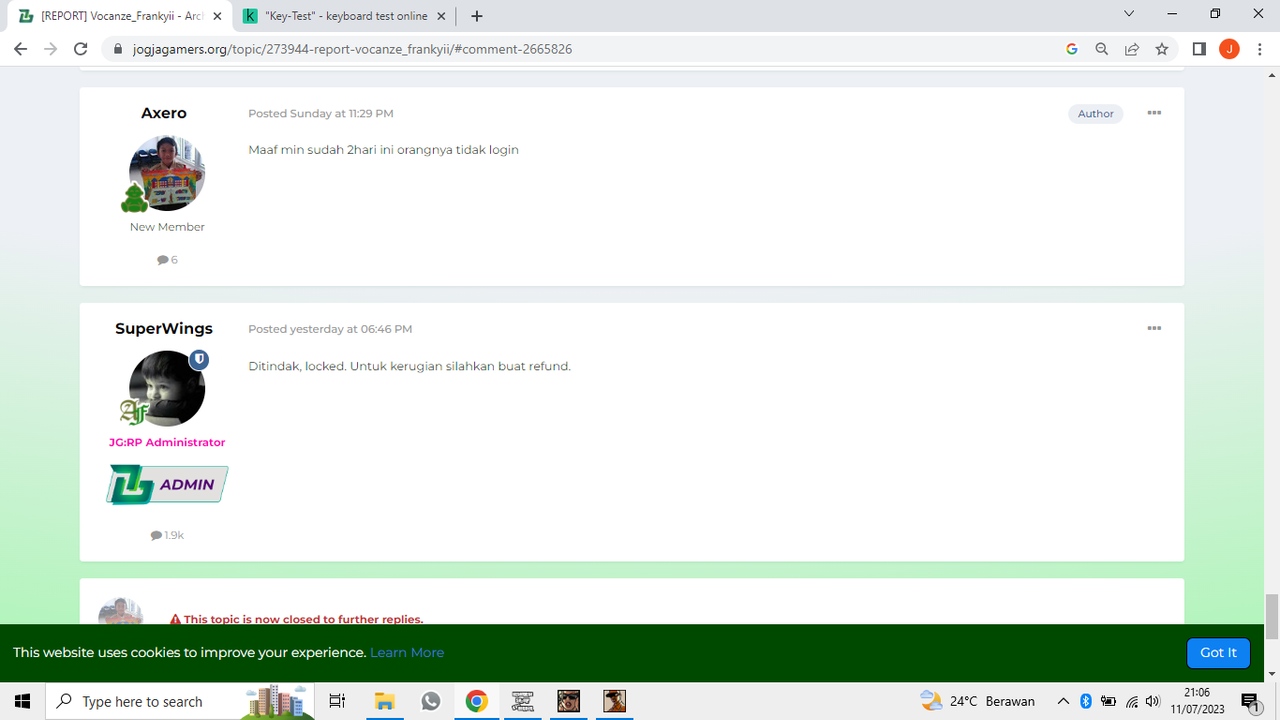Open SuperWings' avatar picture
This screenshot has width=1280, height=720.
[x=167, y=388]
